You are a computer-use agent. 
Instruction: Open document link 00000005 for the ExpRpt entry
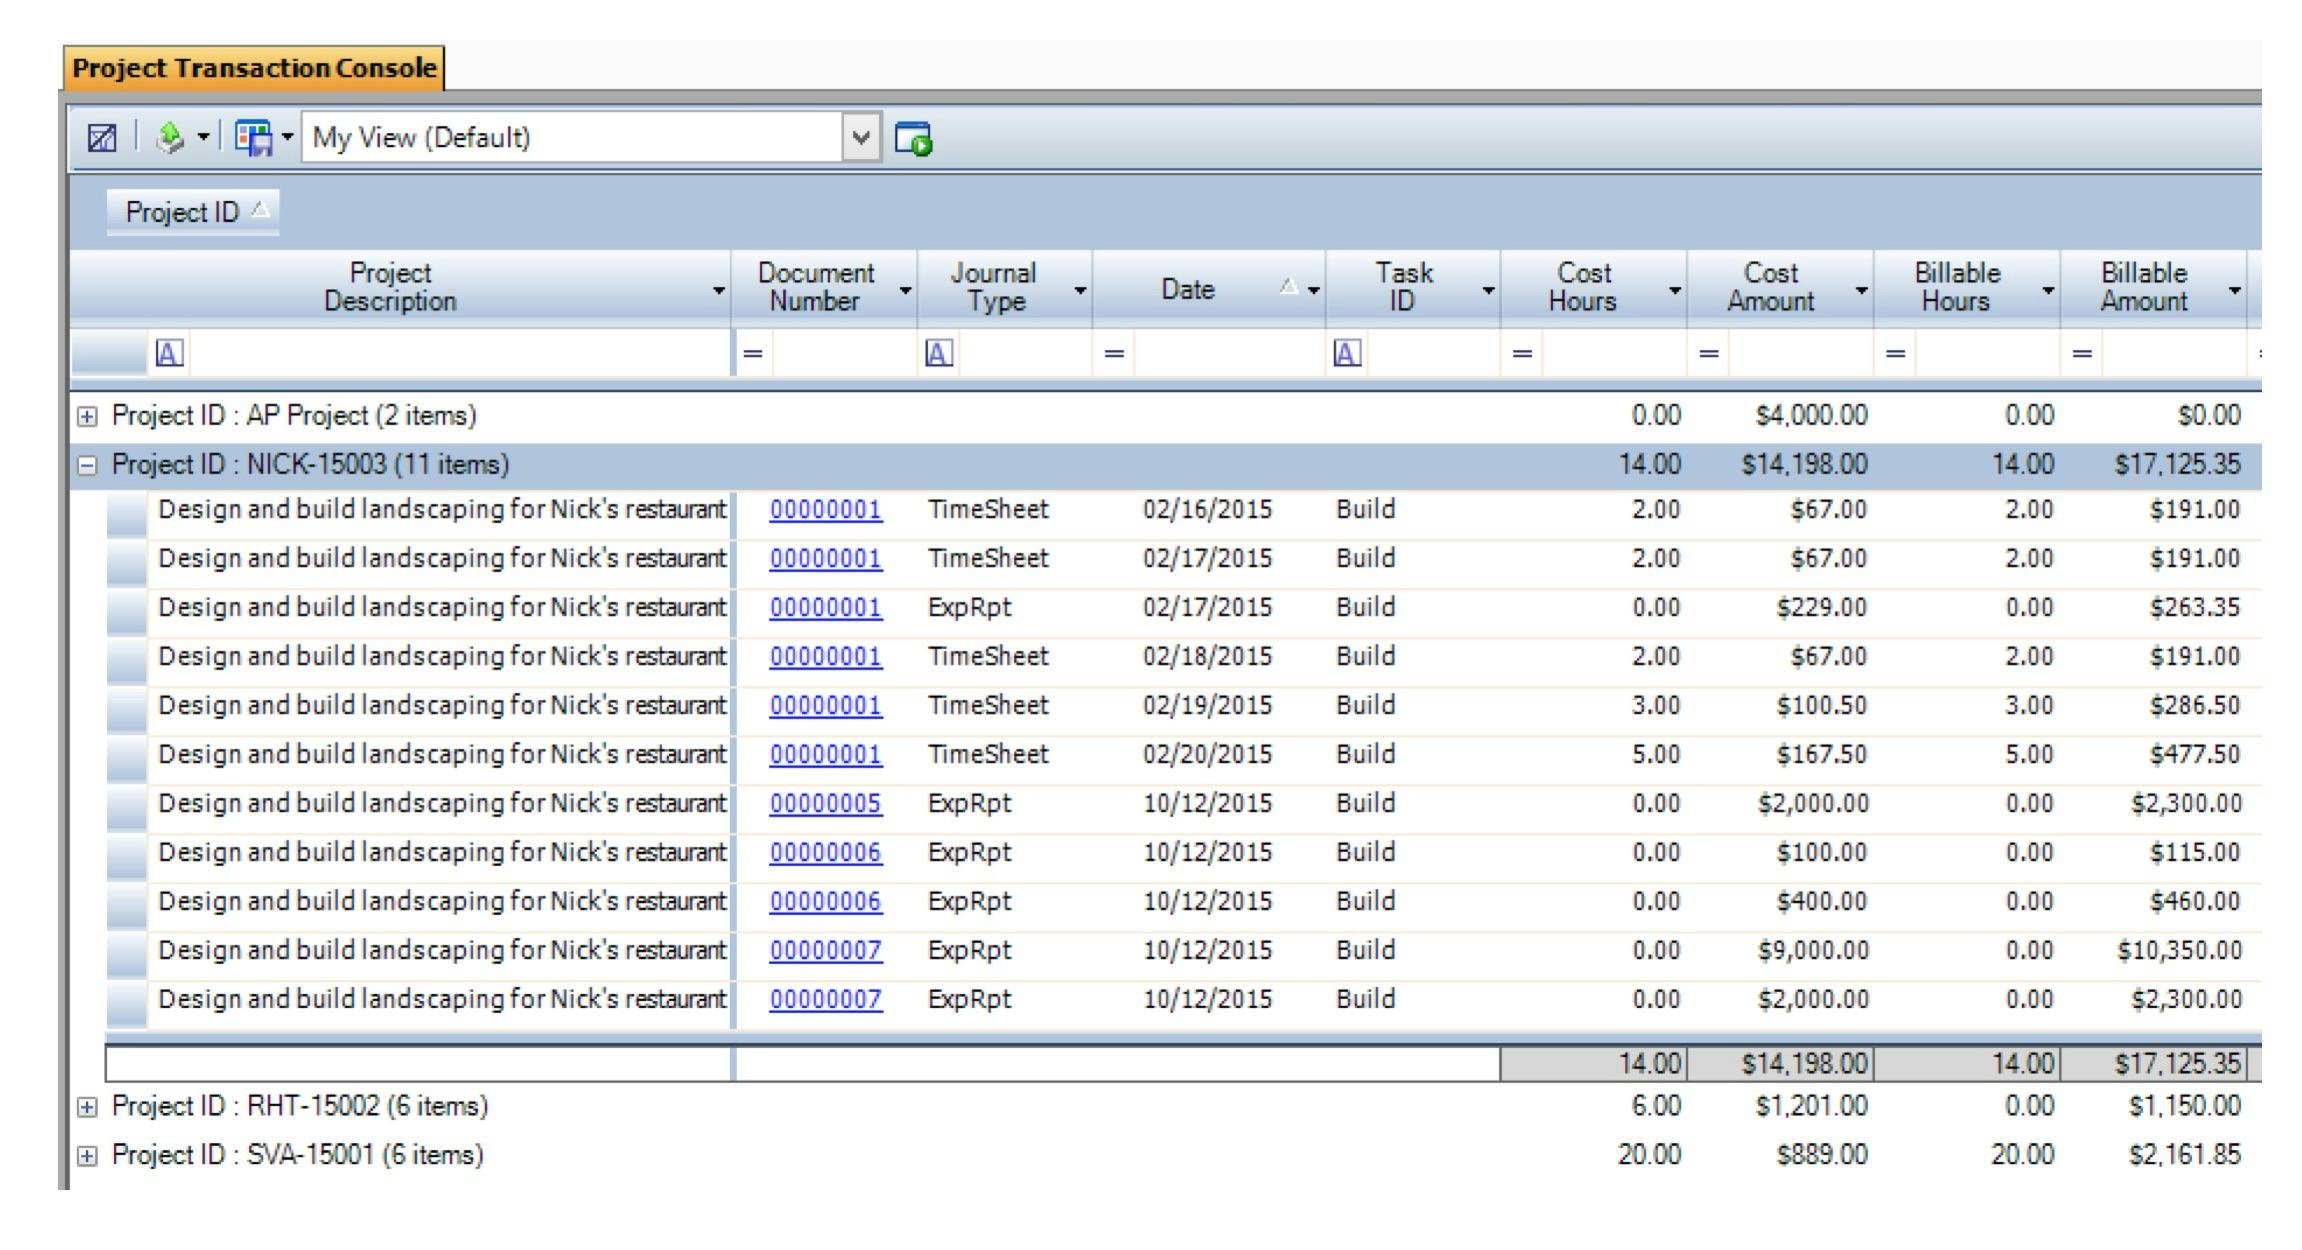click(824, 802)
